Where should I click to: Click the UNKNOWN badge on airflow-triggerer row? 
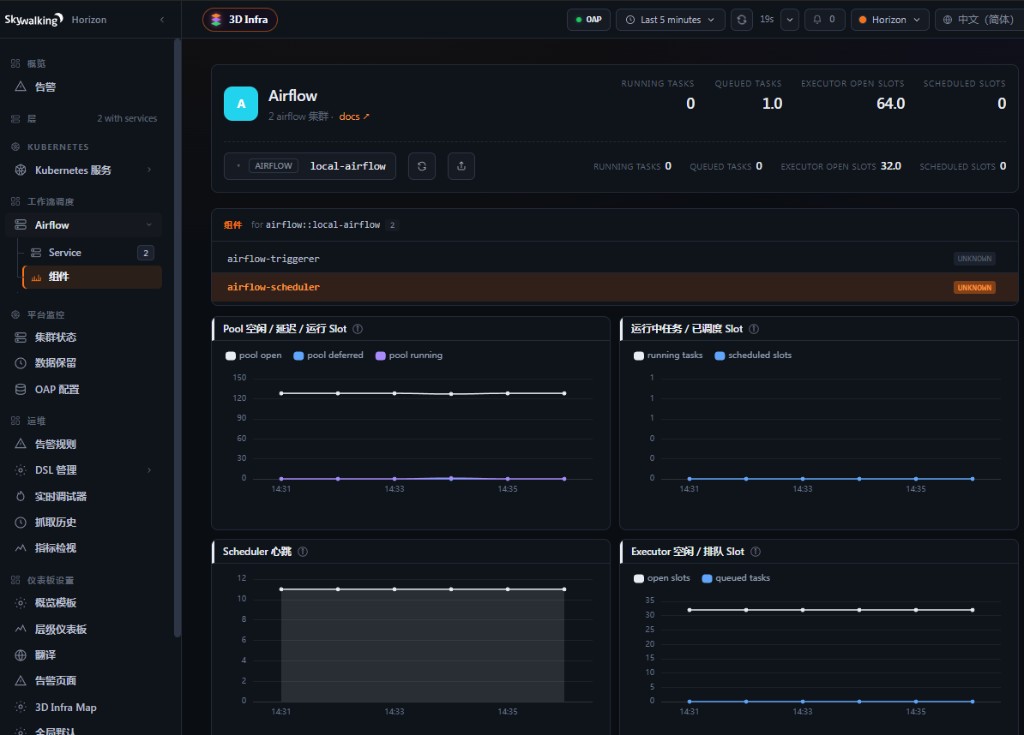pyautogui.click(x=974, y=259)
